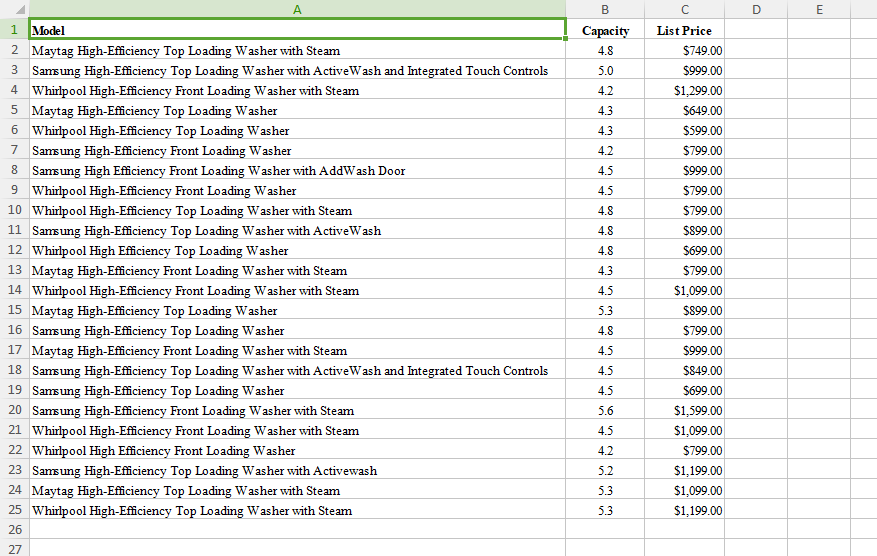Select Whirlpool Top Loading Washer with Steam in row 10
877x556 pixels.
tap(298, 210)
